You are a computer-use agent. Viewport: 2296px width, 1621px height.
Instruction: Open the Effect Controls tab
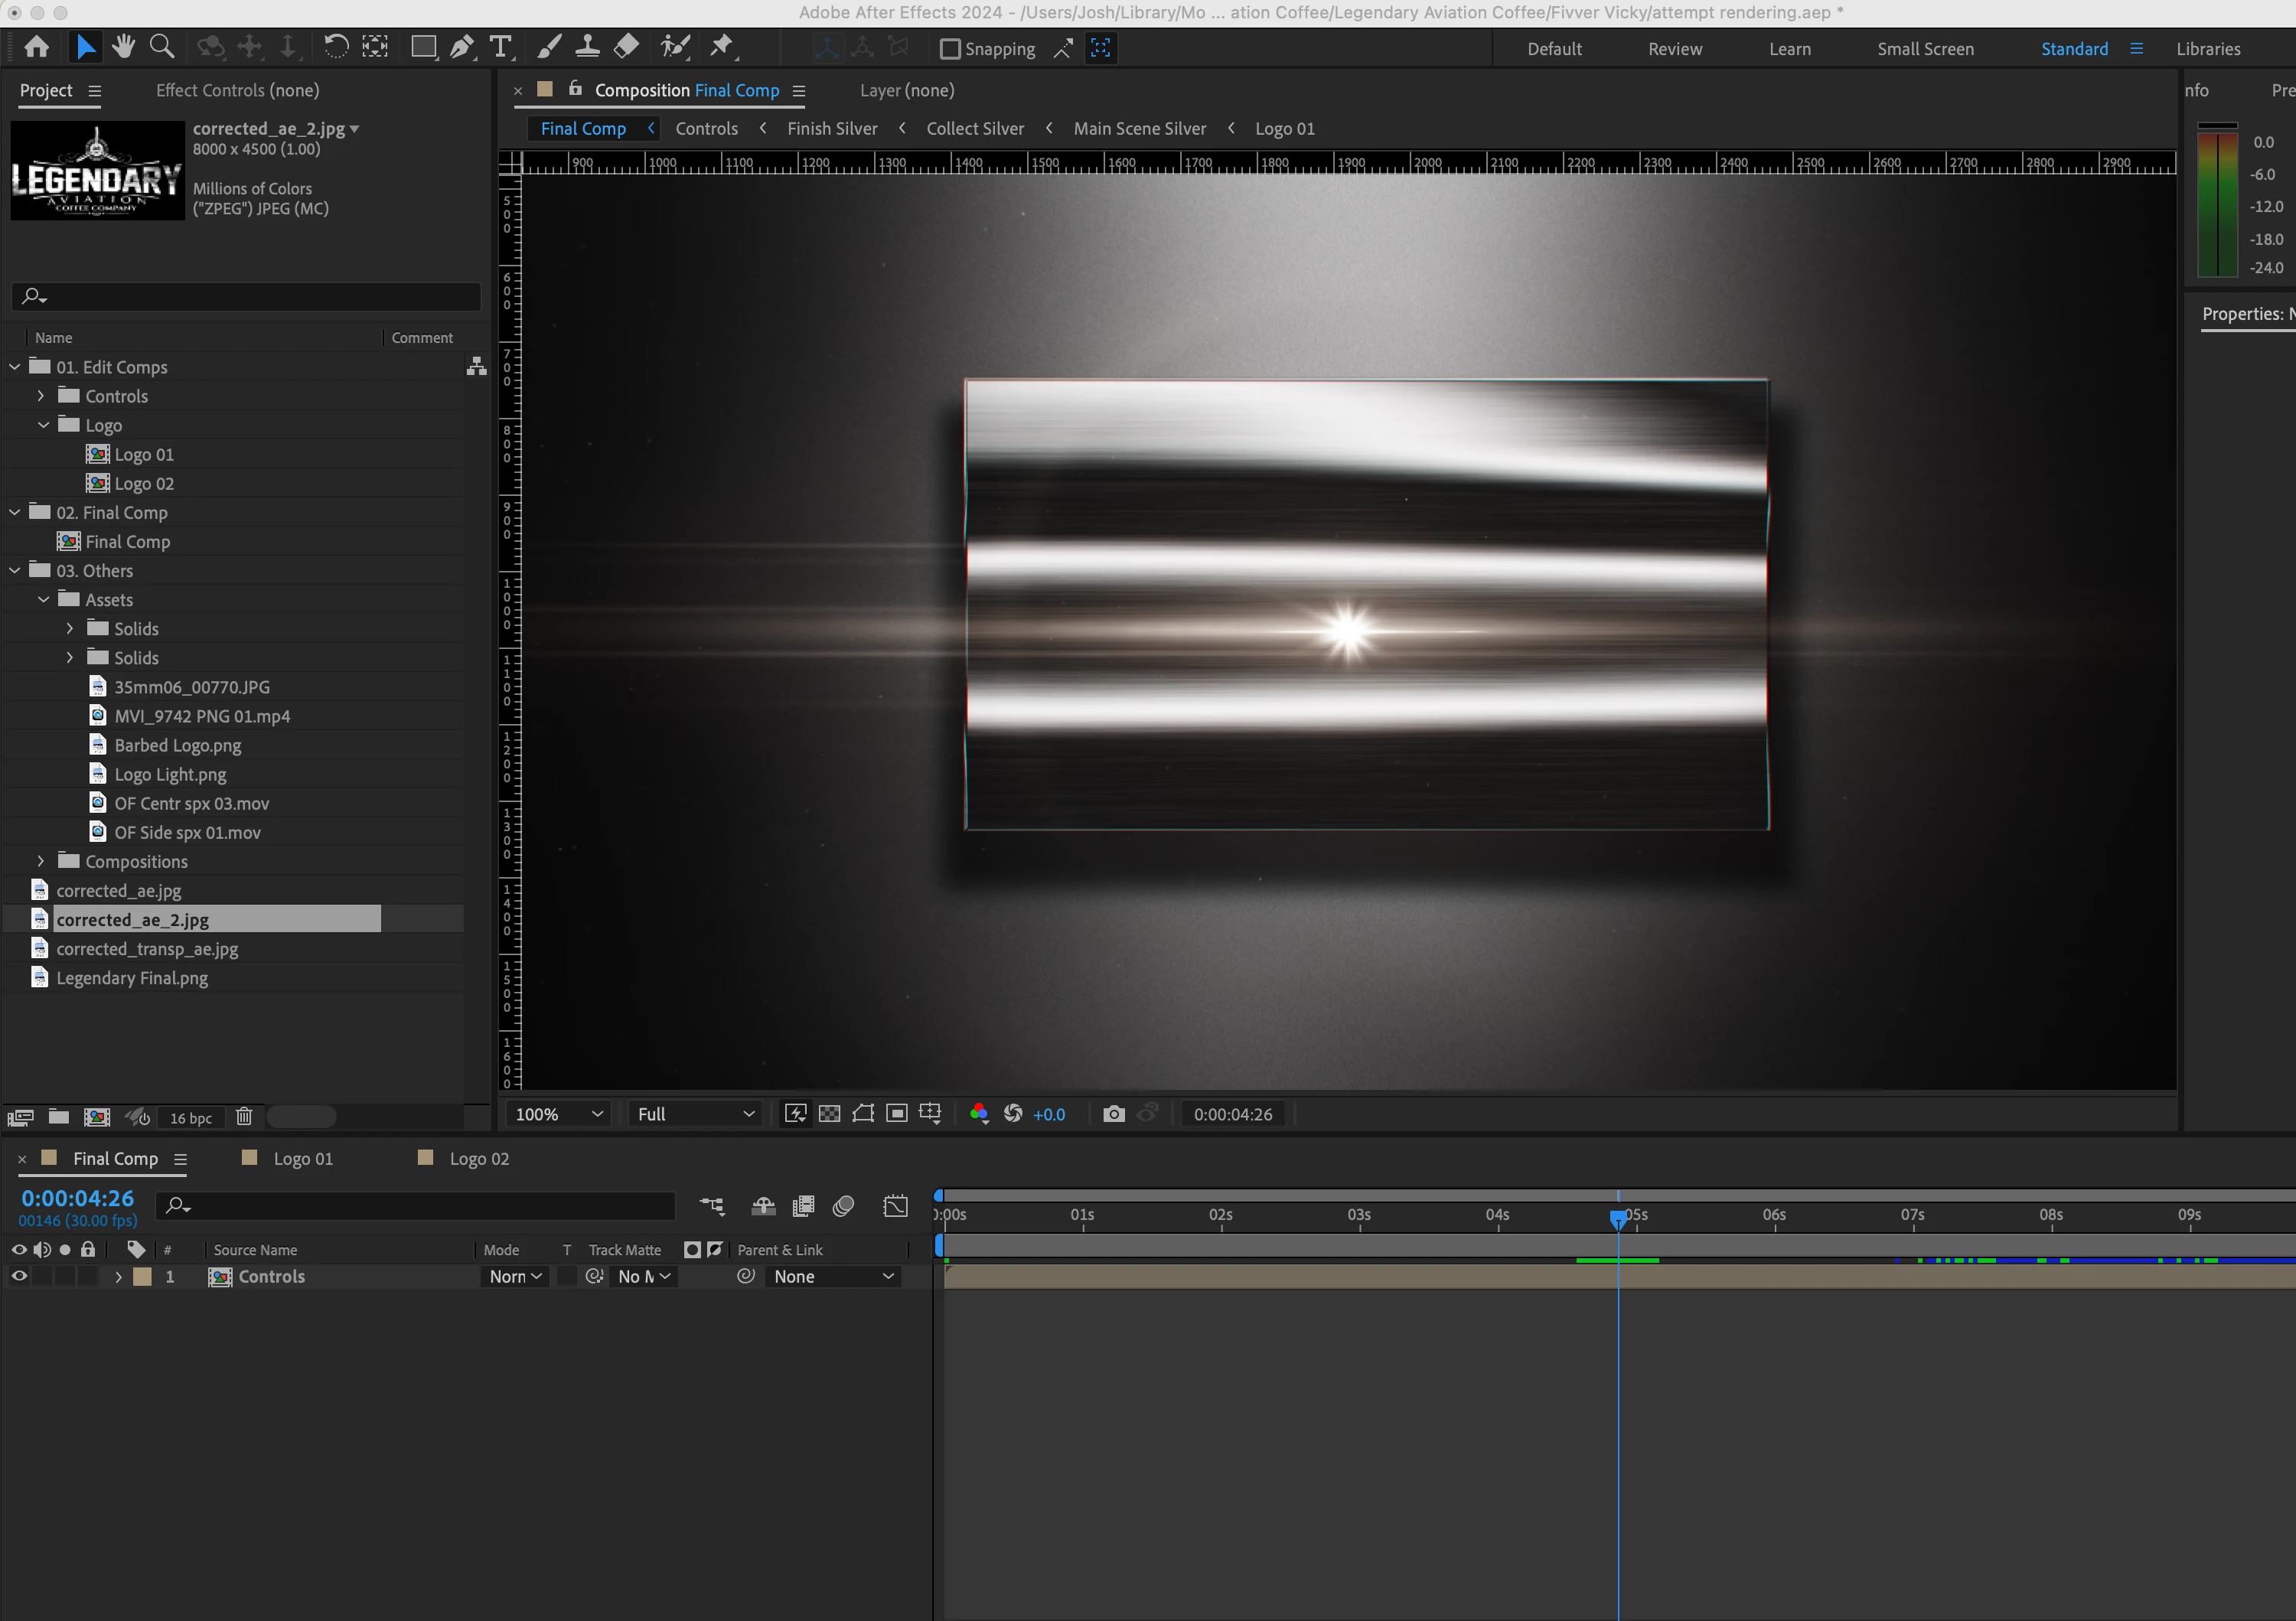click(237, 90)
